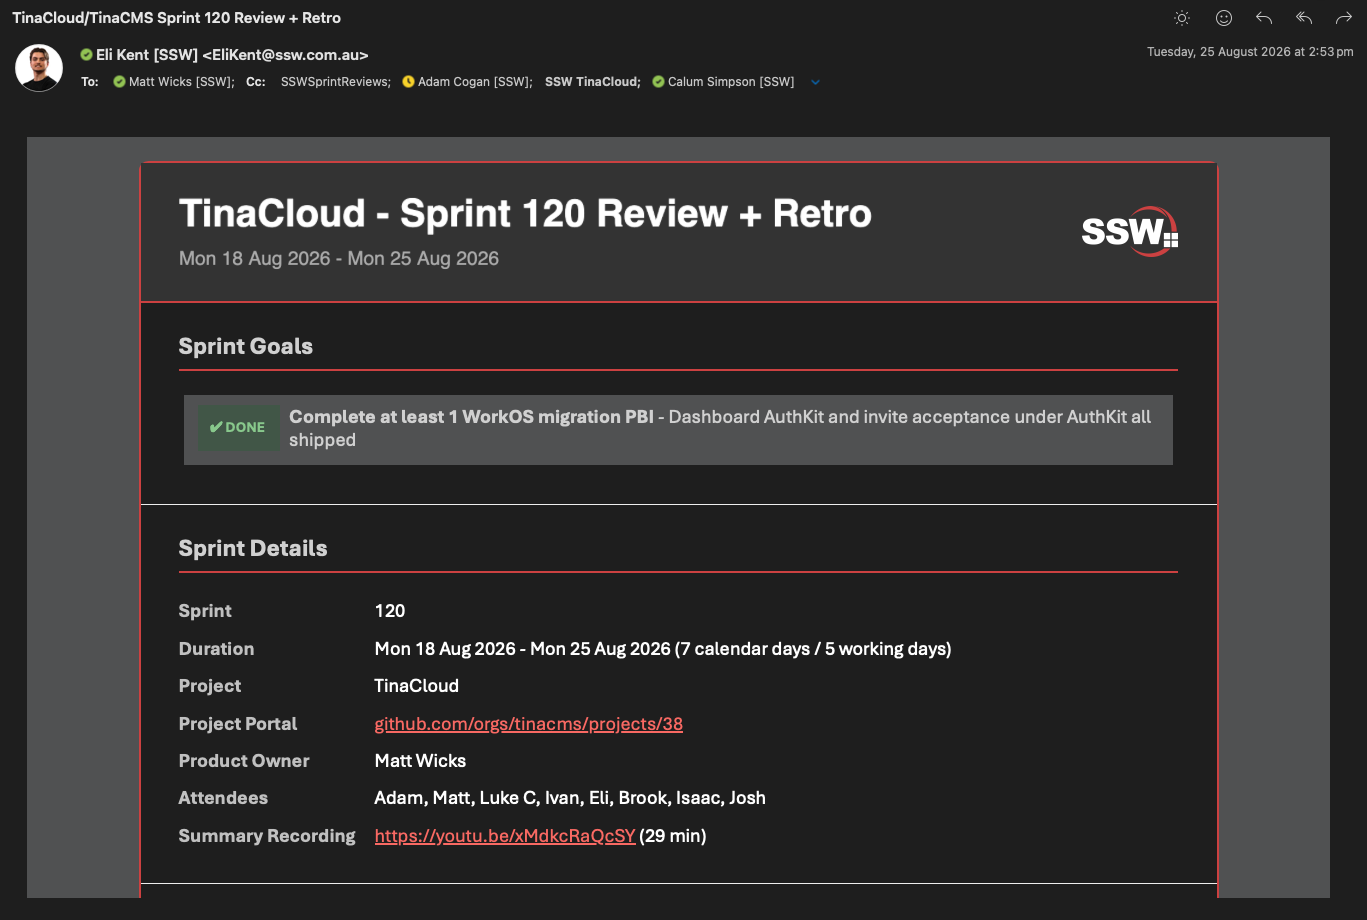Screen dimensions: 1367x920
Task: Click the Forward arrow icon
Action: (x=1344, y=18)
